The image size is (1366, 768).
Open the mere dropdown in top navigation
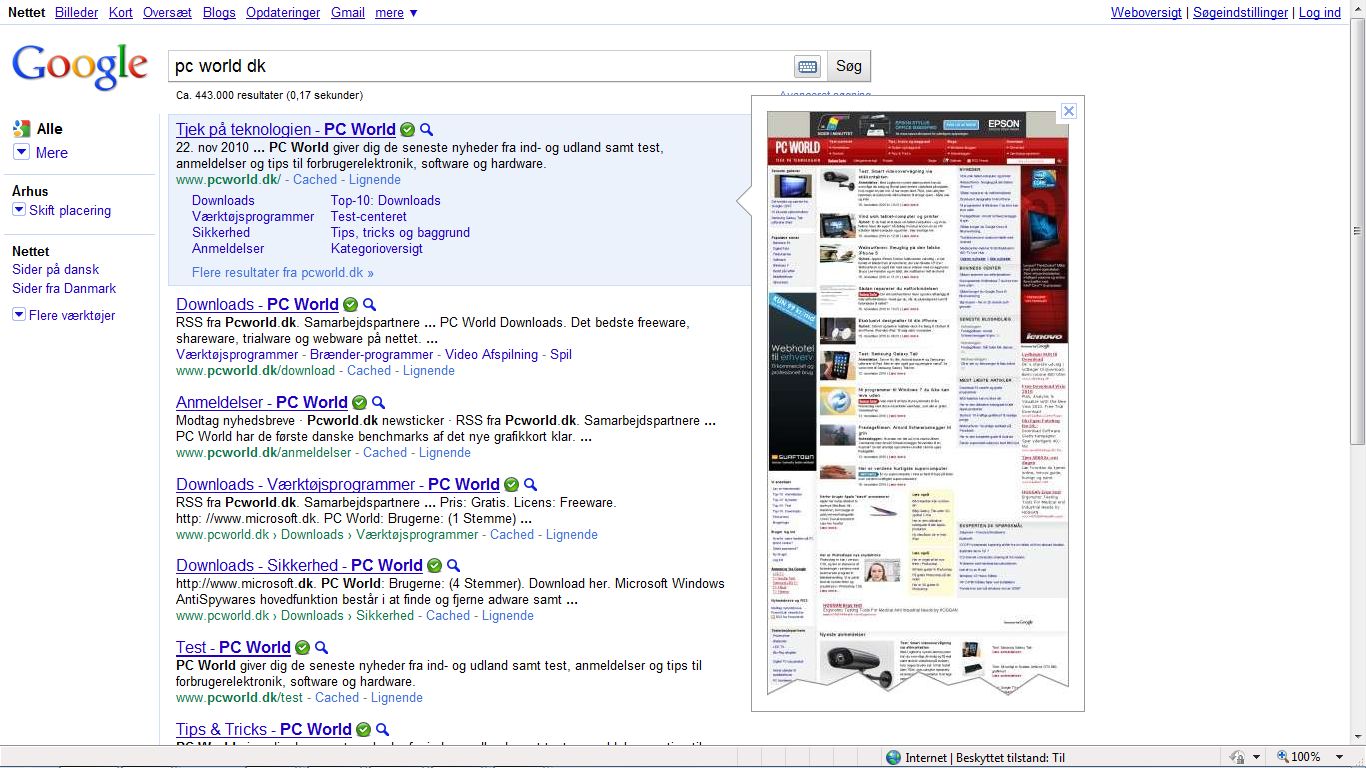tap(396, 13)
